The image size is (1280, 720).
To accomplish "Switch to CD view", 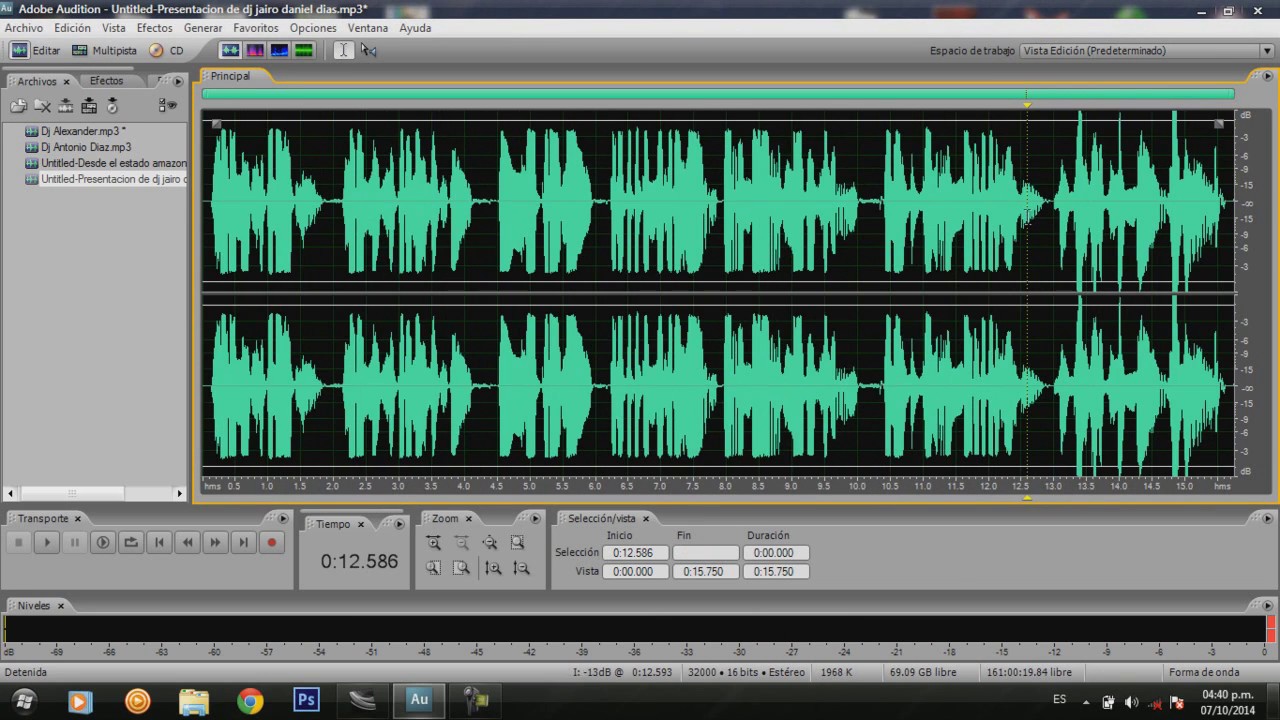I will point(167,50).
